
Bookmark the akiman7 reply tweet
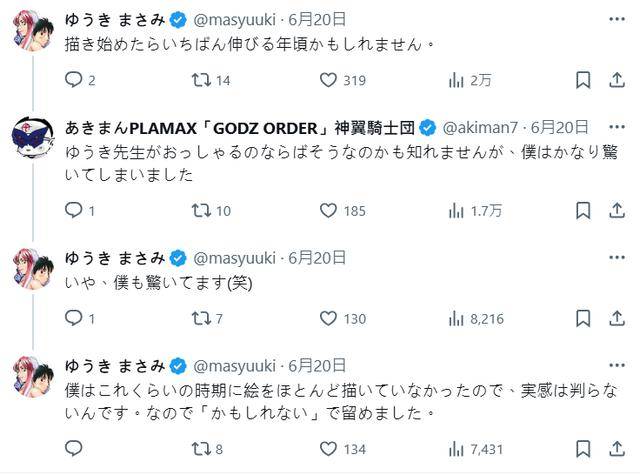click(583, 211)
